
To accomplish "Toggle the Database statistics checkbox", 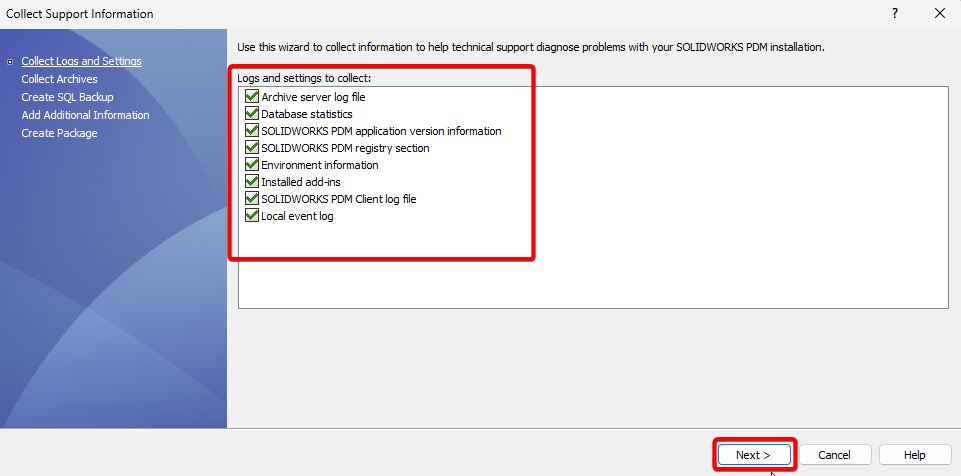I will pyautogui.click(x=251, y=114).
